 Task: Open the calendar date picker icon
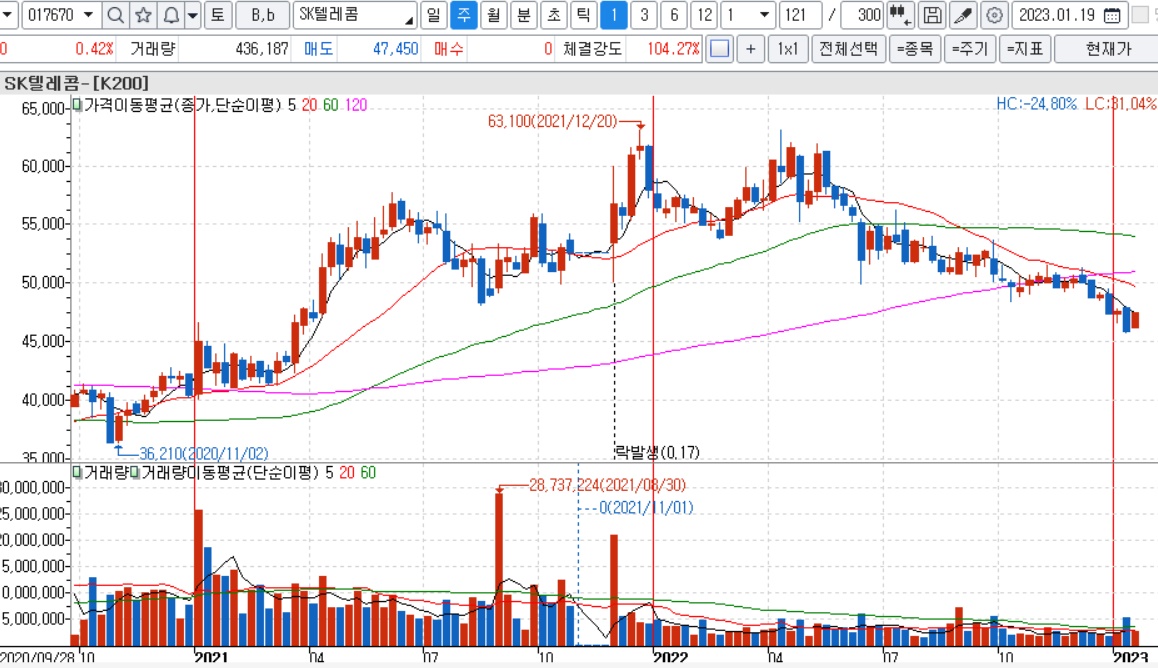[1111, 15]
